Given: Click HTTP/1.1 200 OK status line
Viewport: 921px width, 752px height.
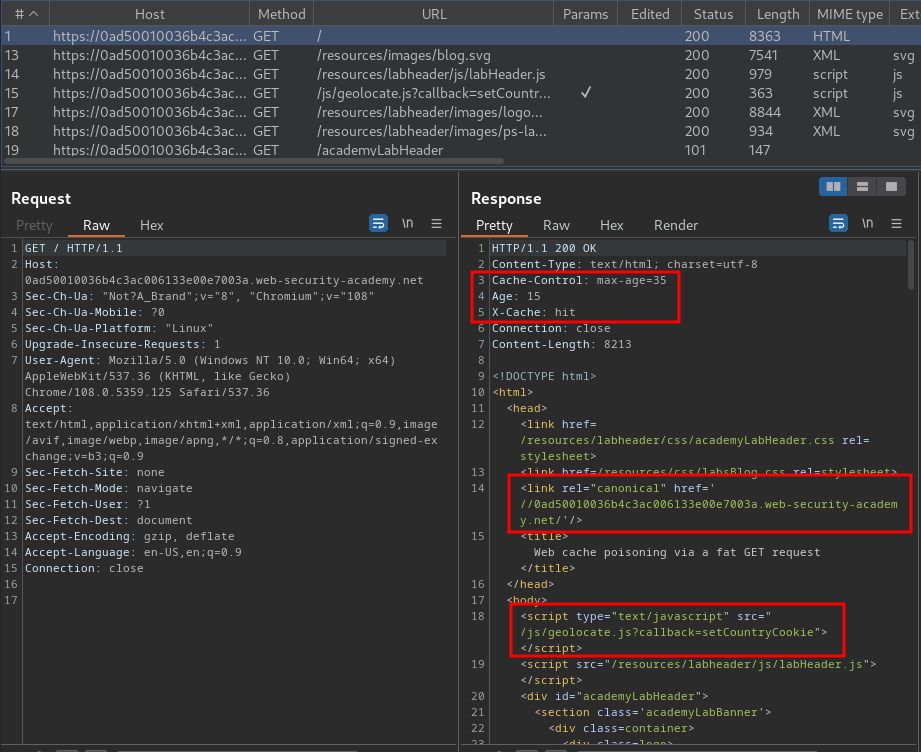Looking at the screenshot, I should (544, 248).
